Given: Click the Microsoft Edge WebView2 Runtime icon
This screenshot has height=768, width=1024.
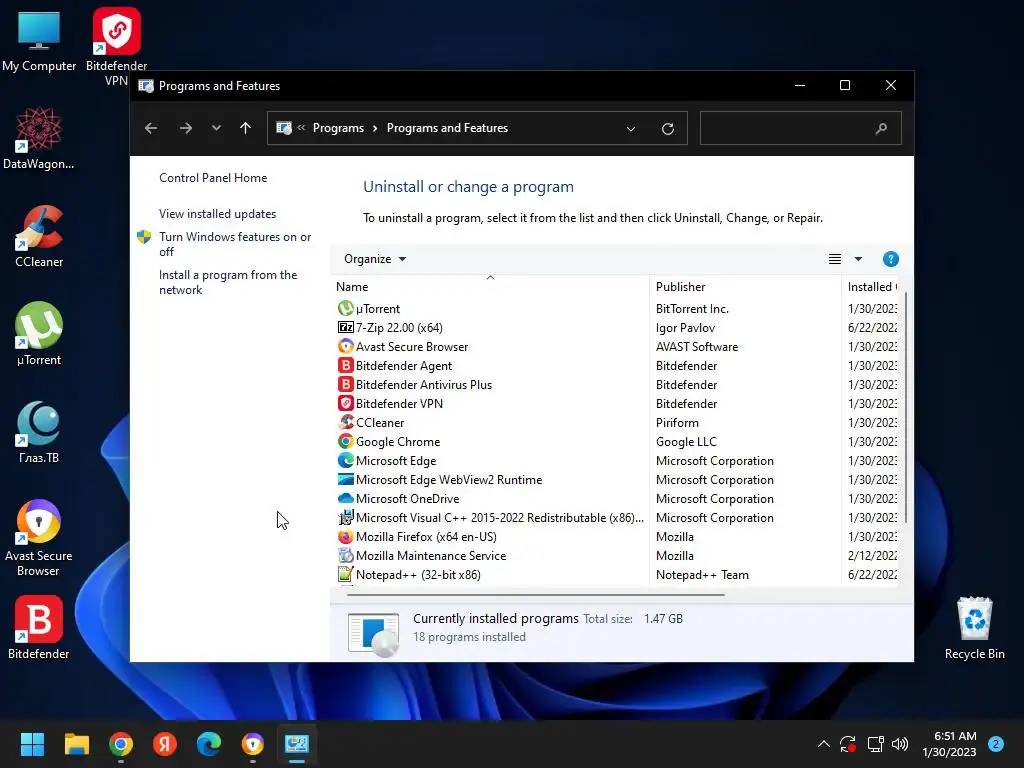Looking at the screenshot, I should click(x=345, y=479).
